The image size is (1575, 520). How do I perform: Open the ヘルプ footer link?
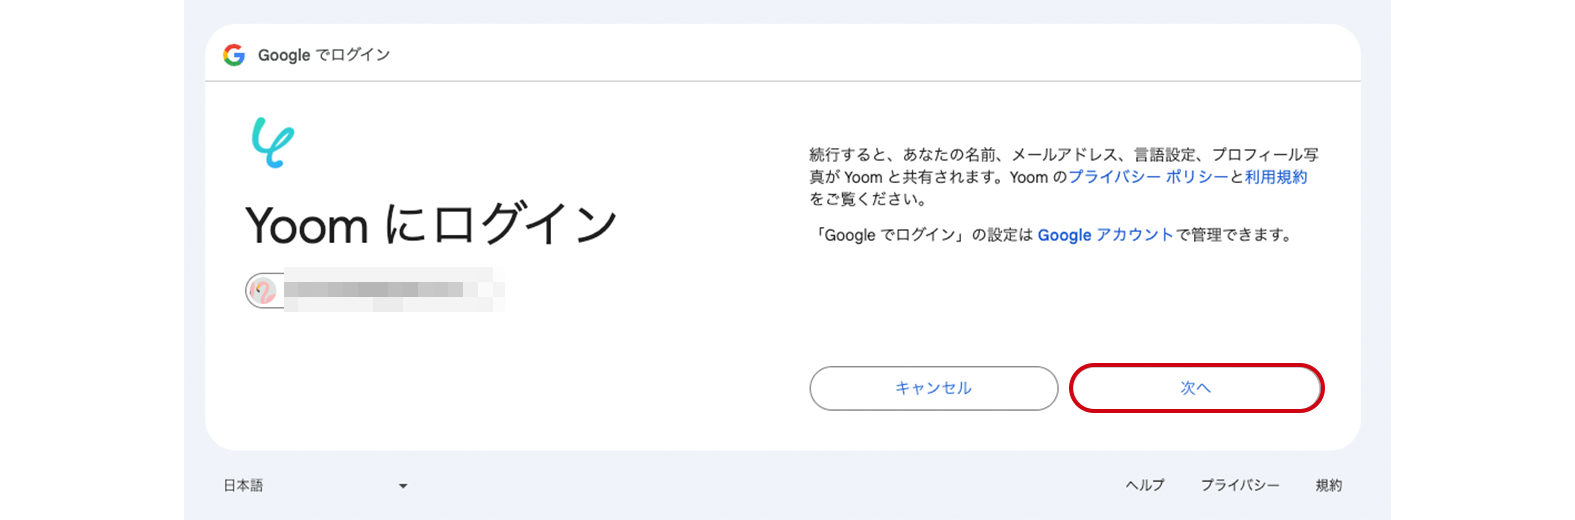(x=1145, y=485)
